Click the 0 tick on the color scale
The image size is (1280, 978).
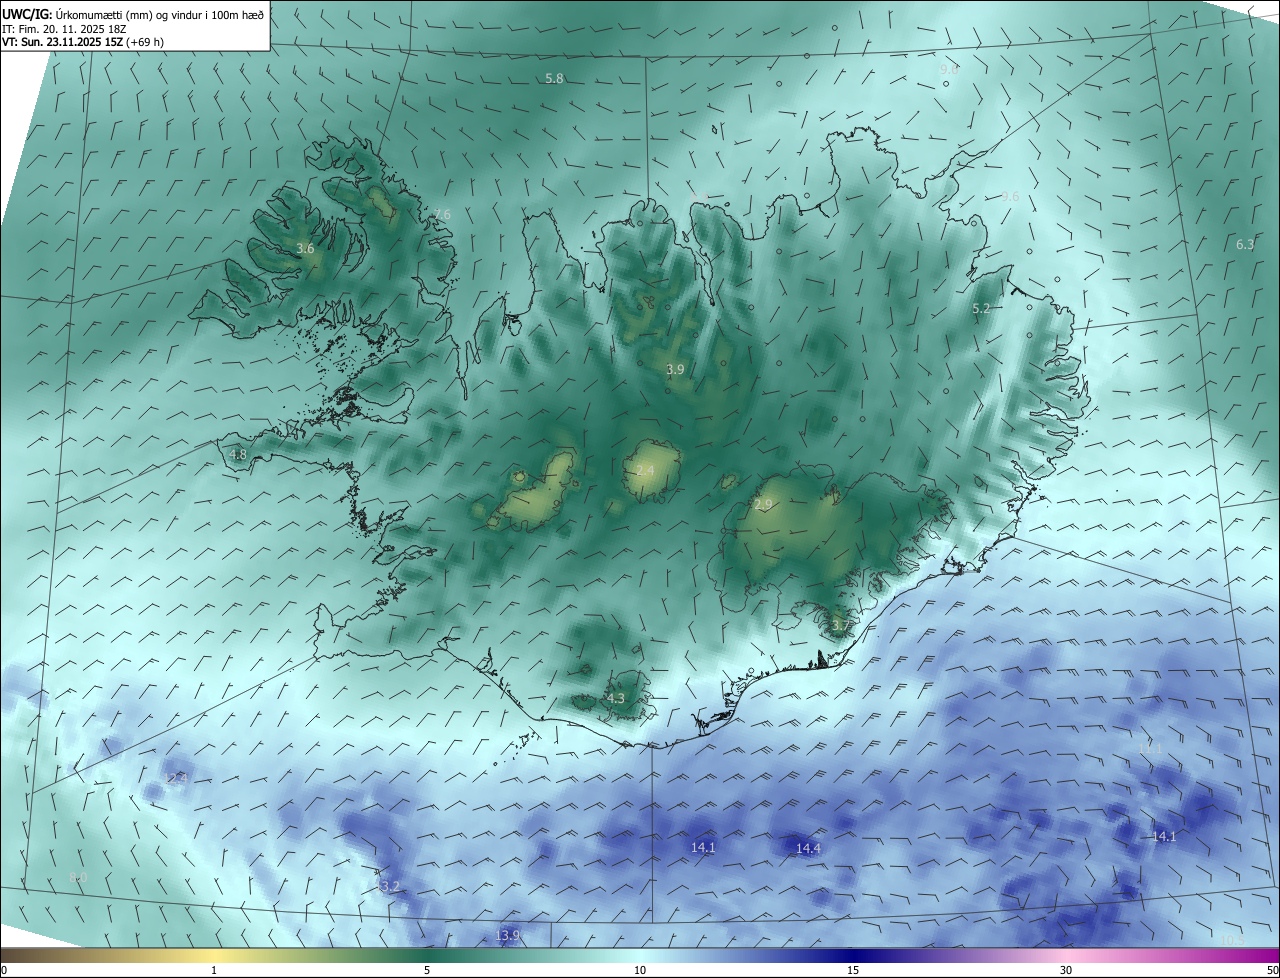click(4, 970)
